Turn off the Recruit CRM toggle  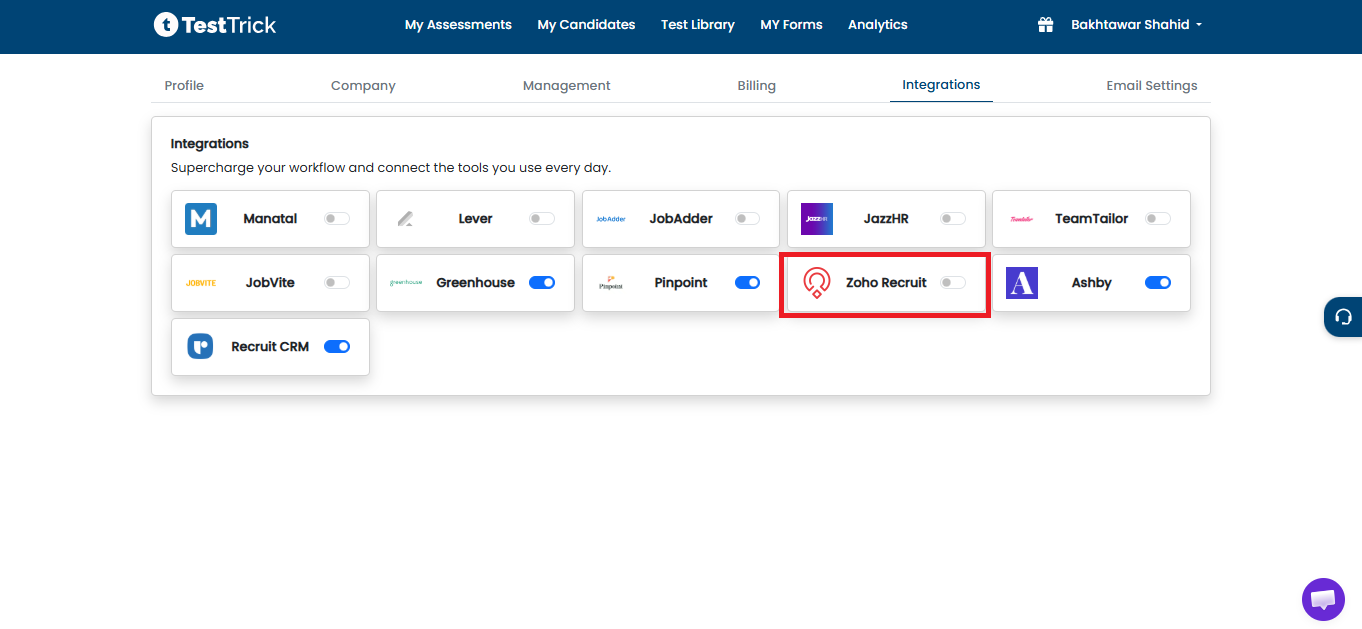(x=337, y=346)
